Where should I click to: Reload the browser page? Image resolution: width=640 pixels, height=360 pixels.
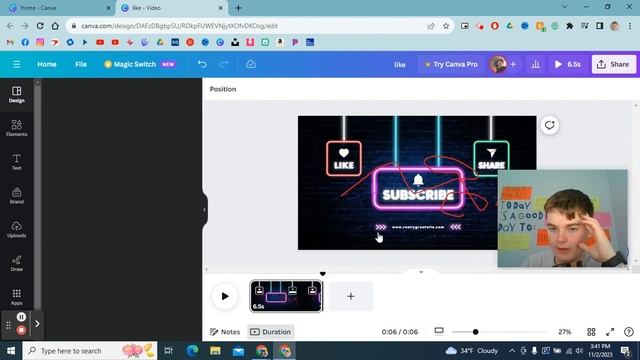(40, 26)
